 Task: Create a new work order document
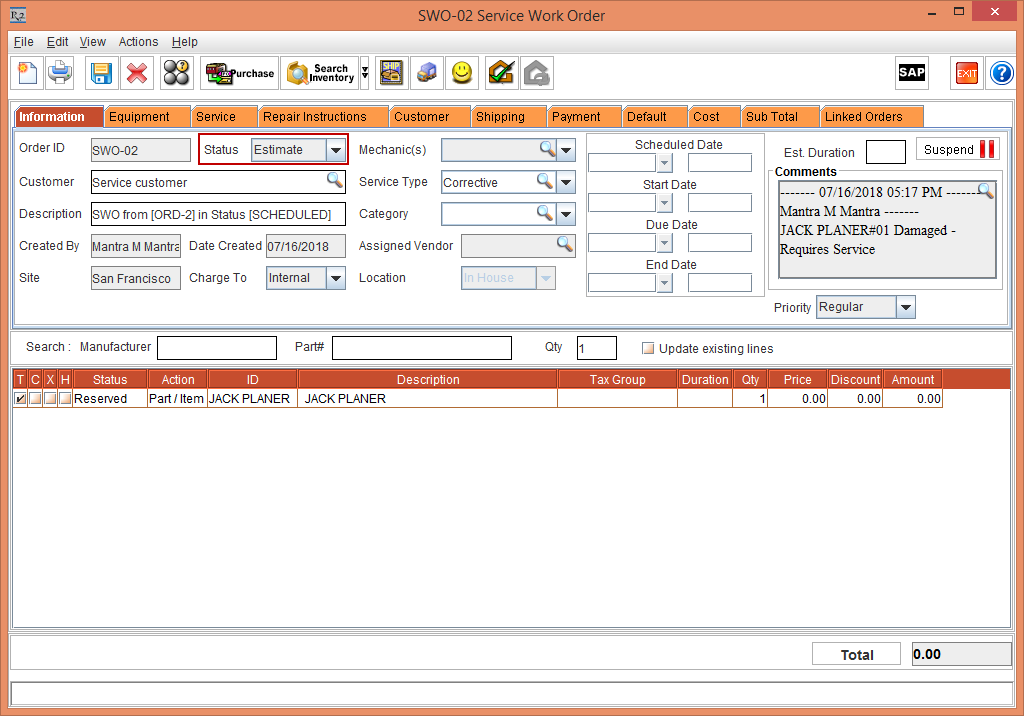click(26, 72)
